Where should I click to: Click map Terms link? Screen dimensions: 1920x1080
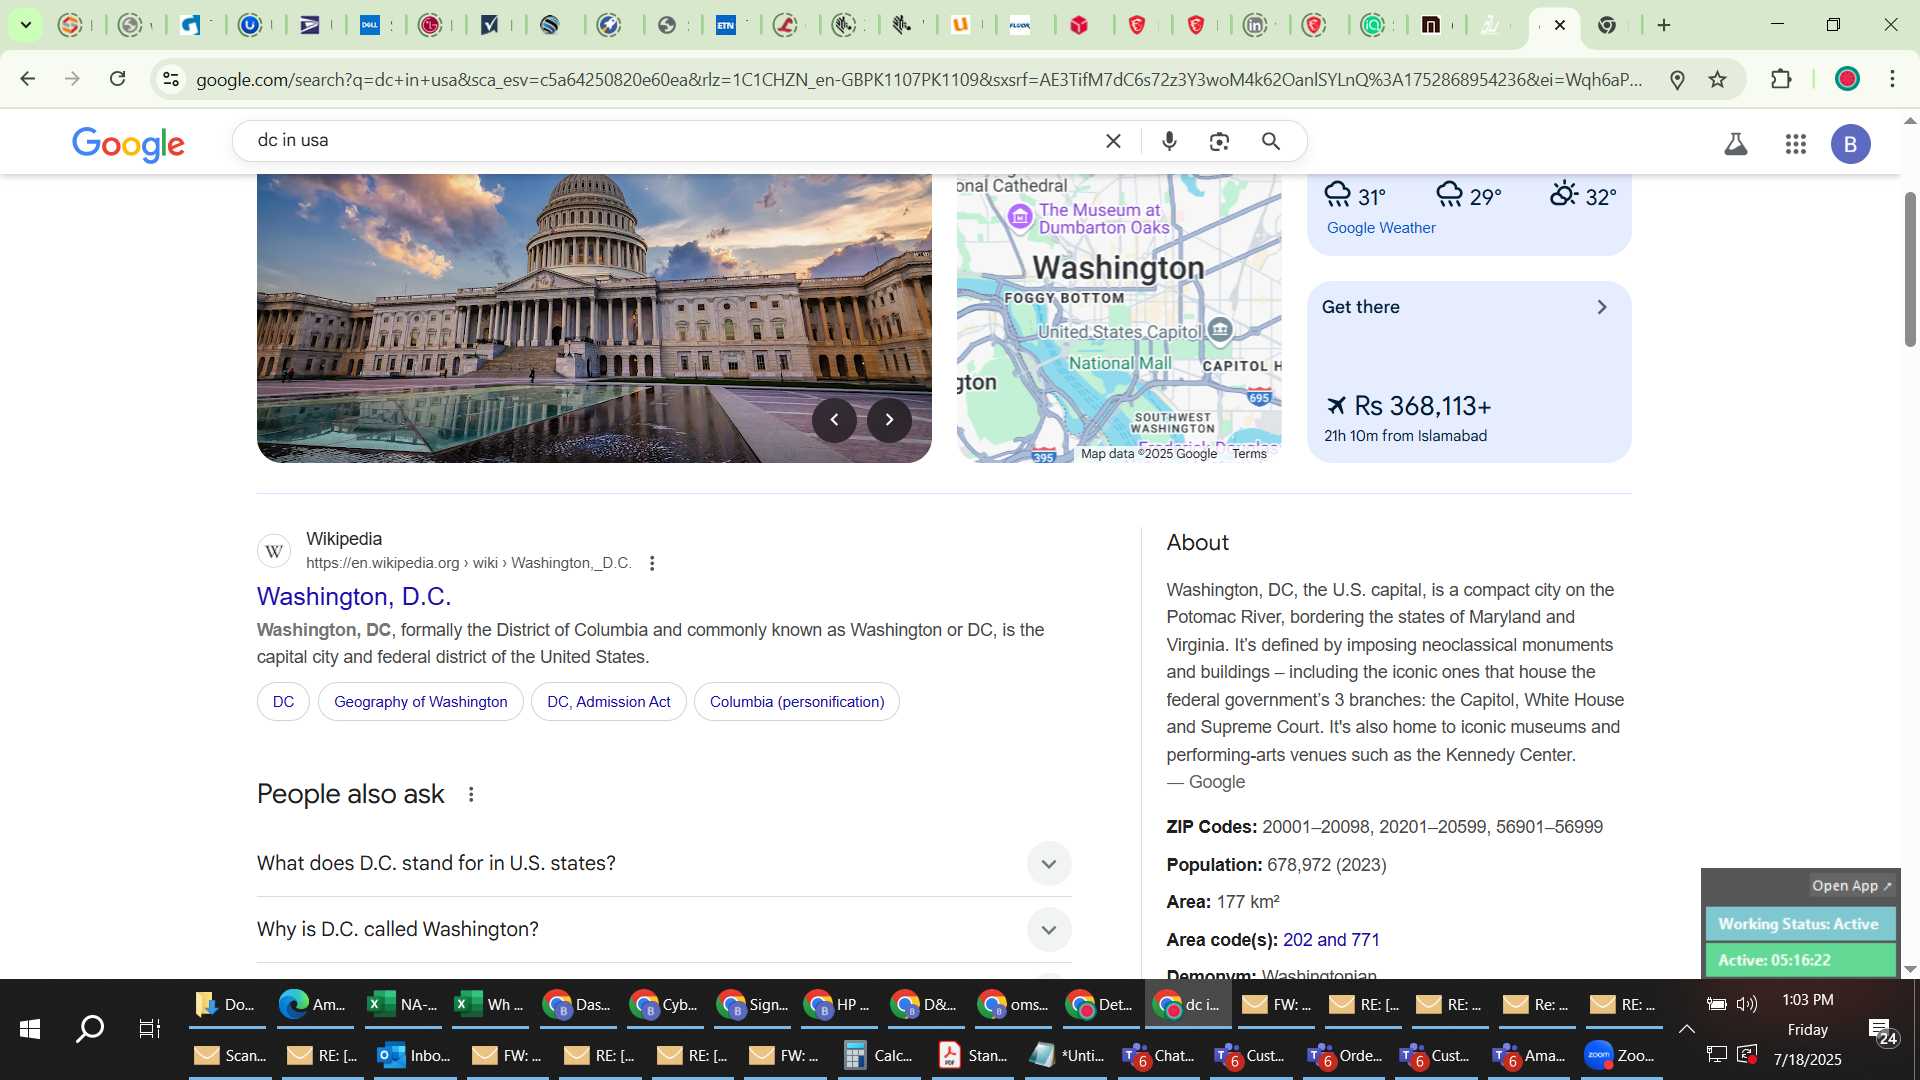(1249, 454)
